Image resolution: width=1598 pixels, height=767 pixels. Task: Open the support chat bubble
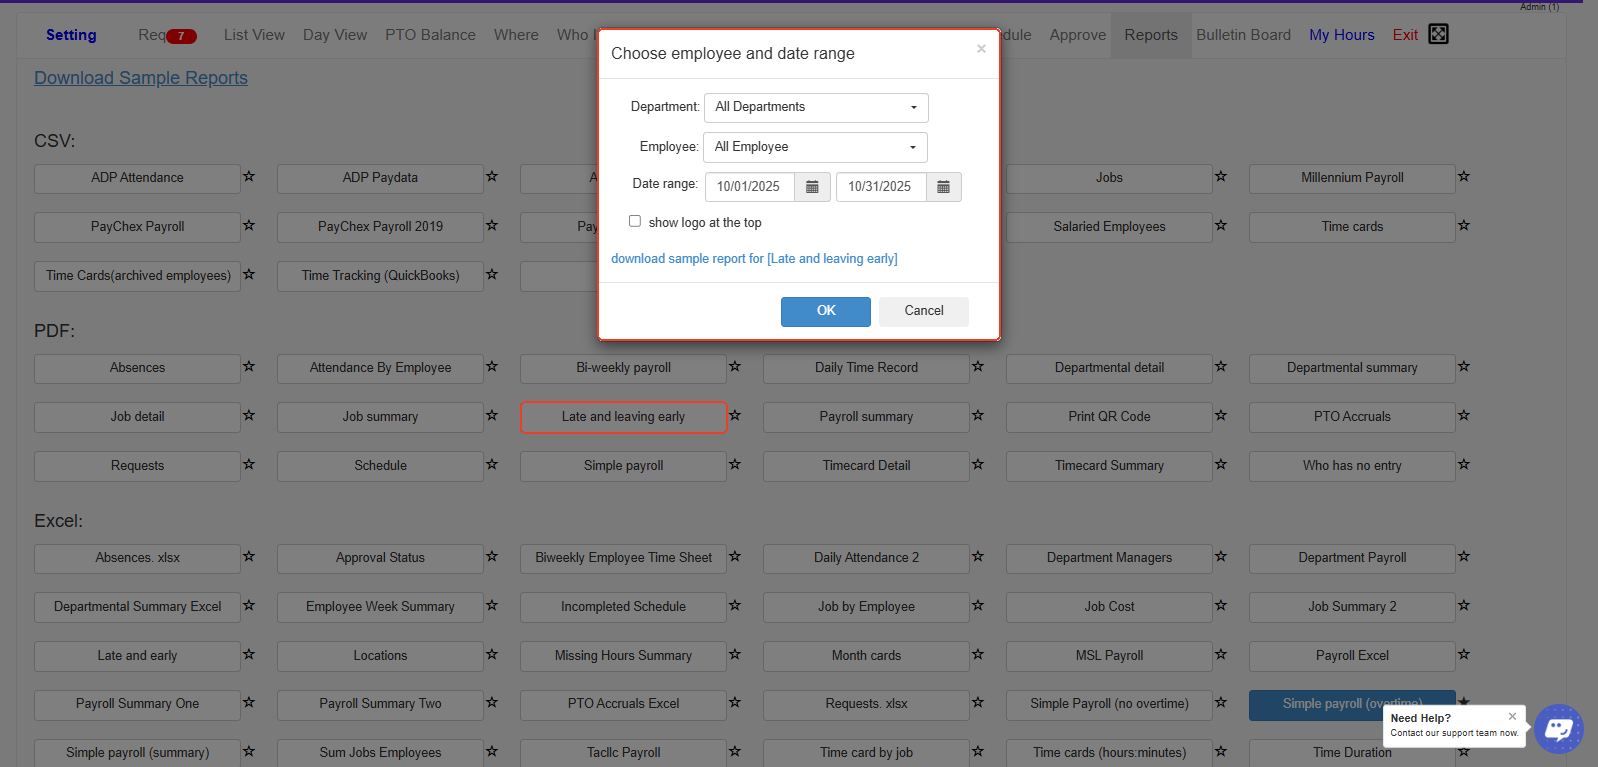pyautogui.click(x=1558, y=729)
